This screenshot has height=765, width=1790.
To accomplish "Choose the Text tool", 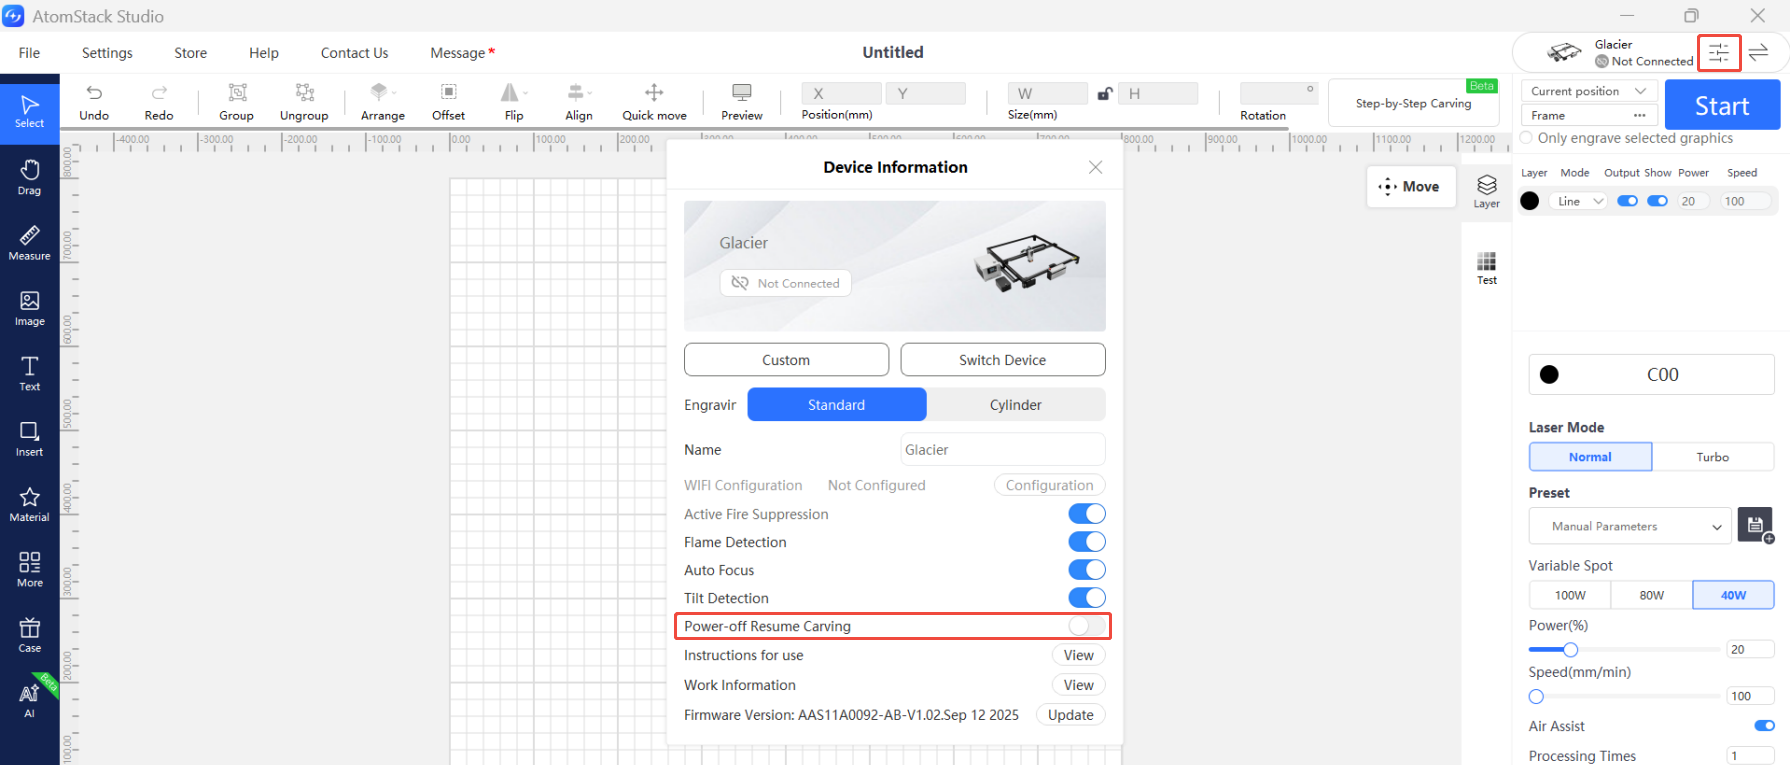I will tap(29, 373).
